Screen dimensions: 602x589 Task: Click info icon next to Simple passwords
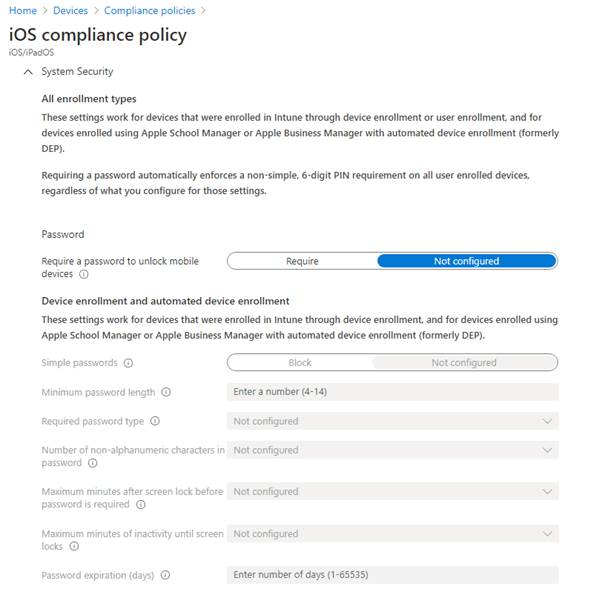point(129,363)
